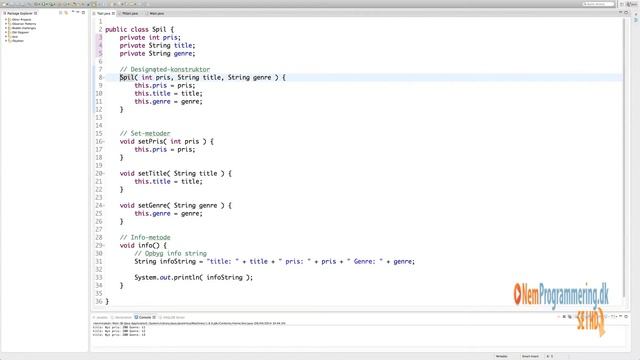
Task: Close the Spil.java editor tab
Action: click(113, 13)
